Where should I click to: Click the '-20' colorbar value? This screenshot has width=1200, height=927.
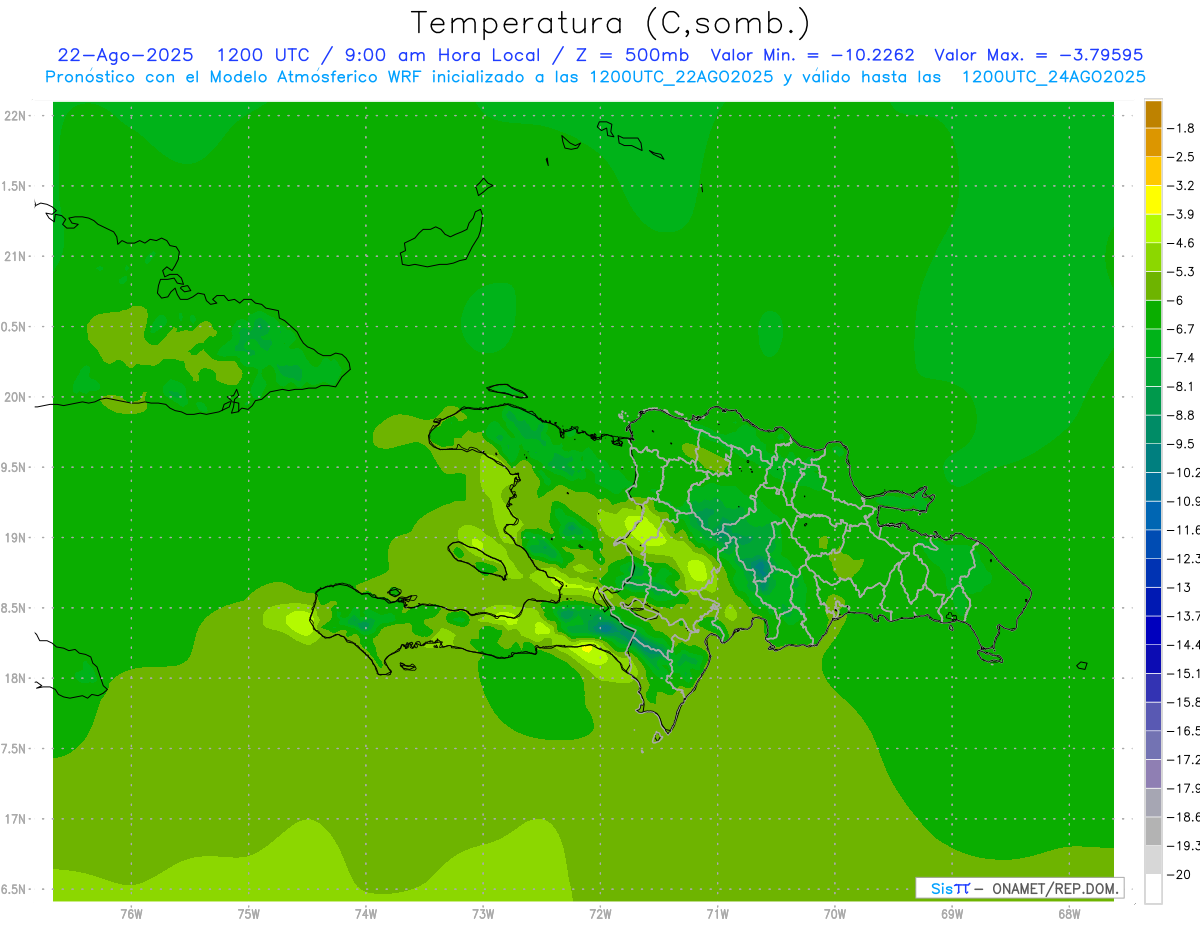point(1179,874)
